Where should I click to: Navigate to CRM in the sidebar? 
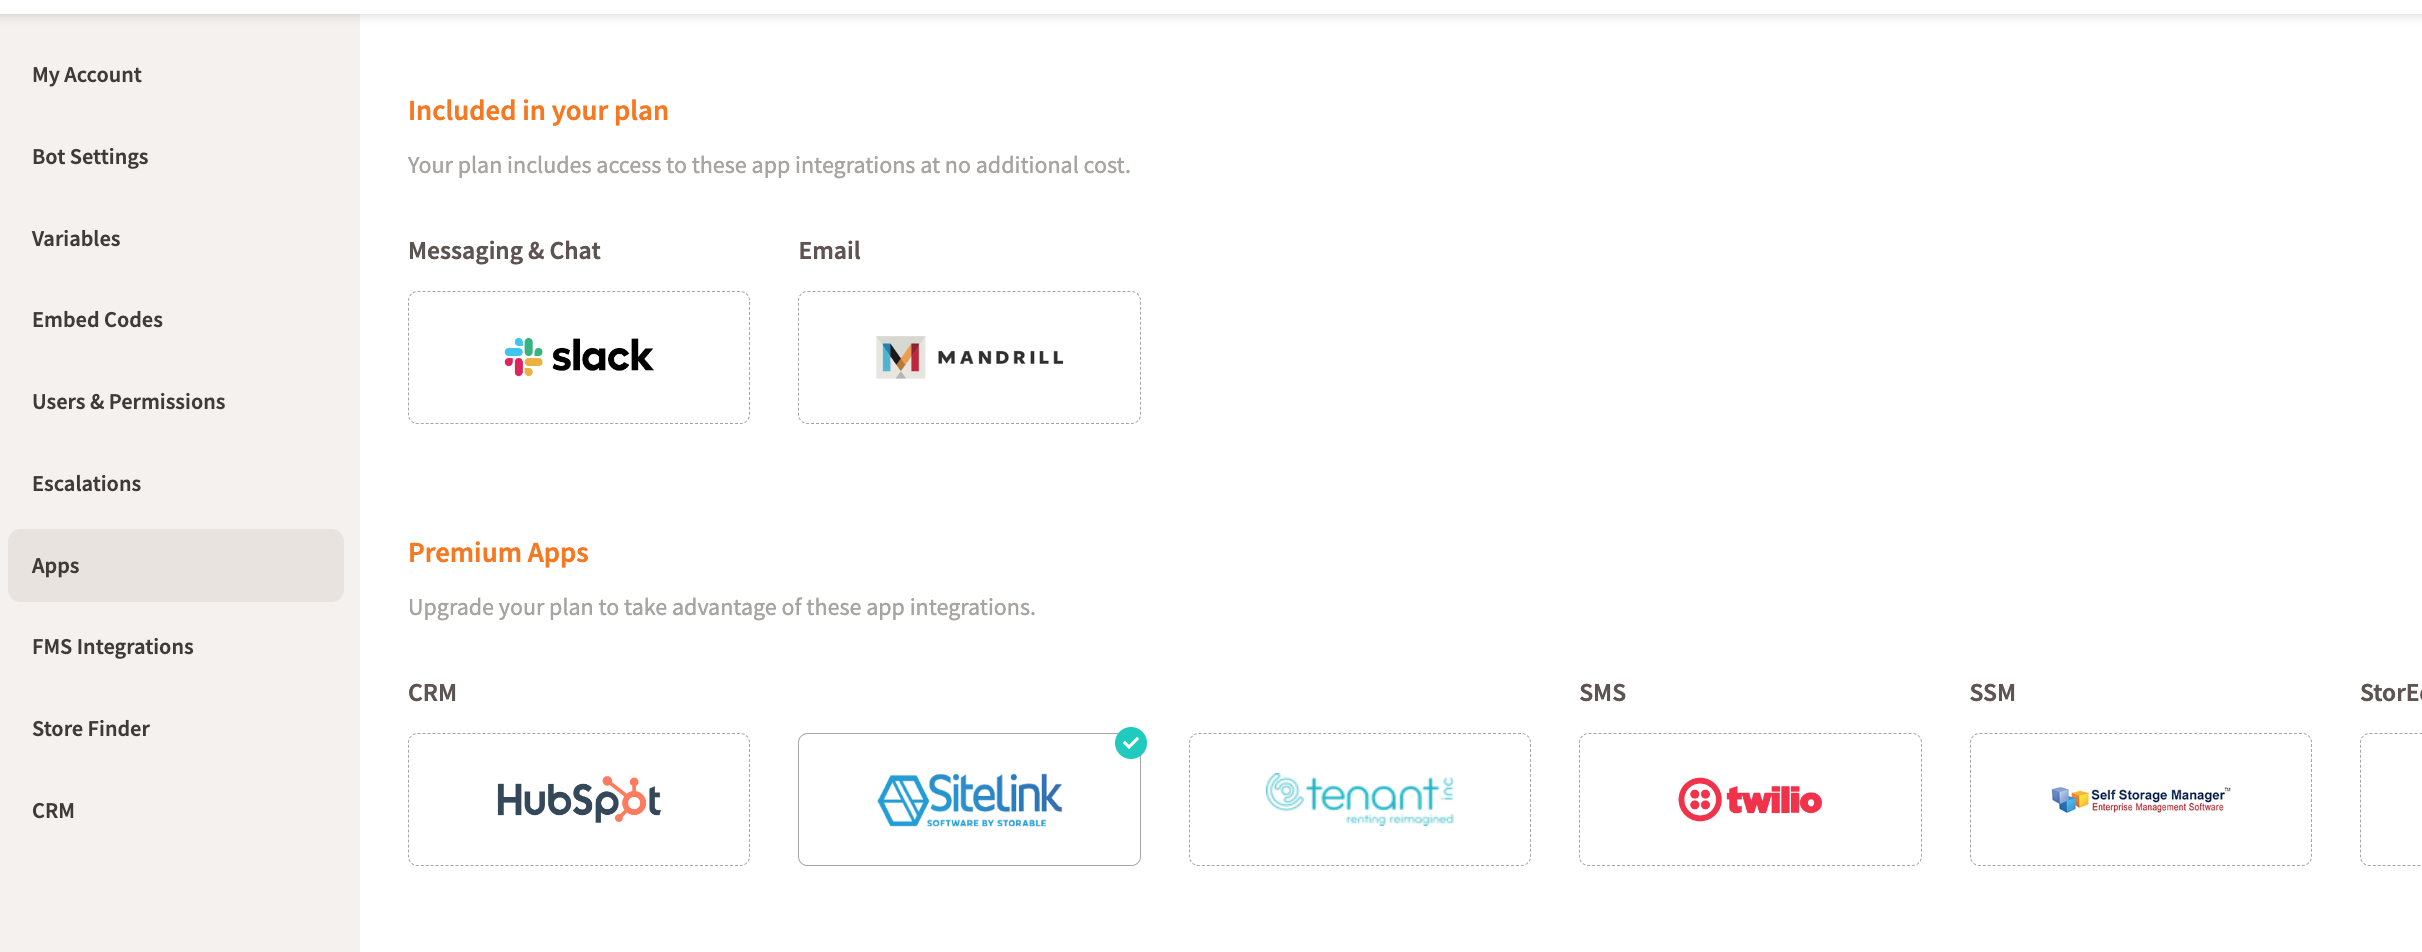(x=53, y=811)
